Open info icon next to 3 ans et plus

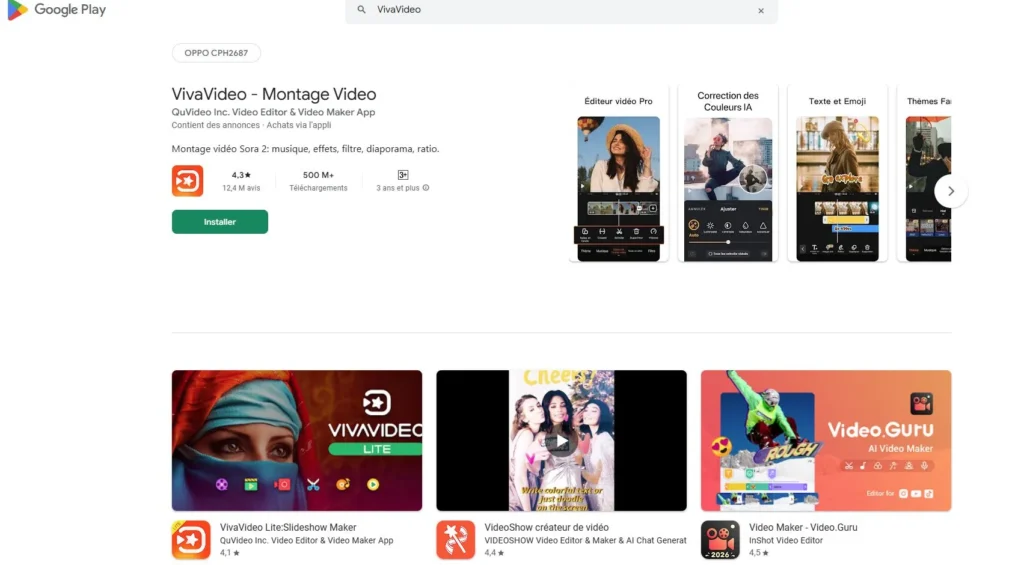pyautogui.click(x=426, y=188)
